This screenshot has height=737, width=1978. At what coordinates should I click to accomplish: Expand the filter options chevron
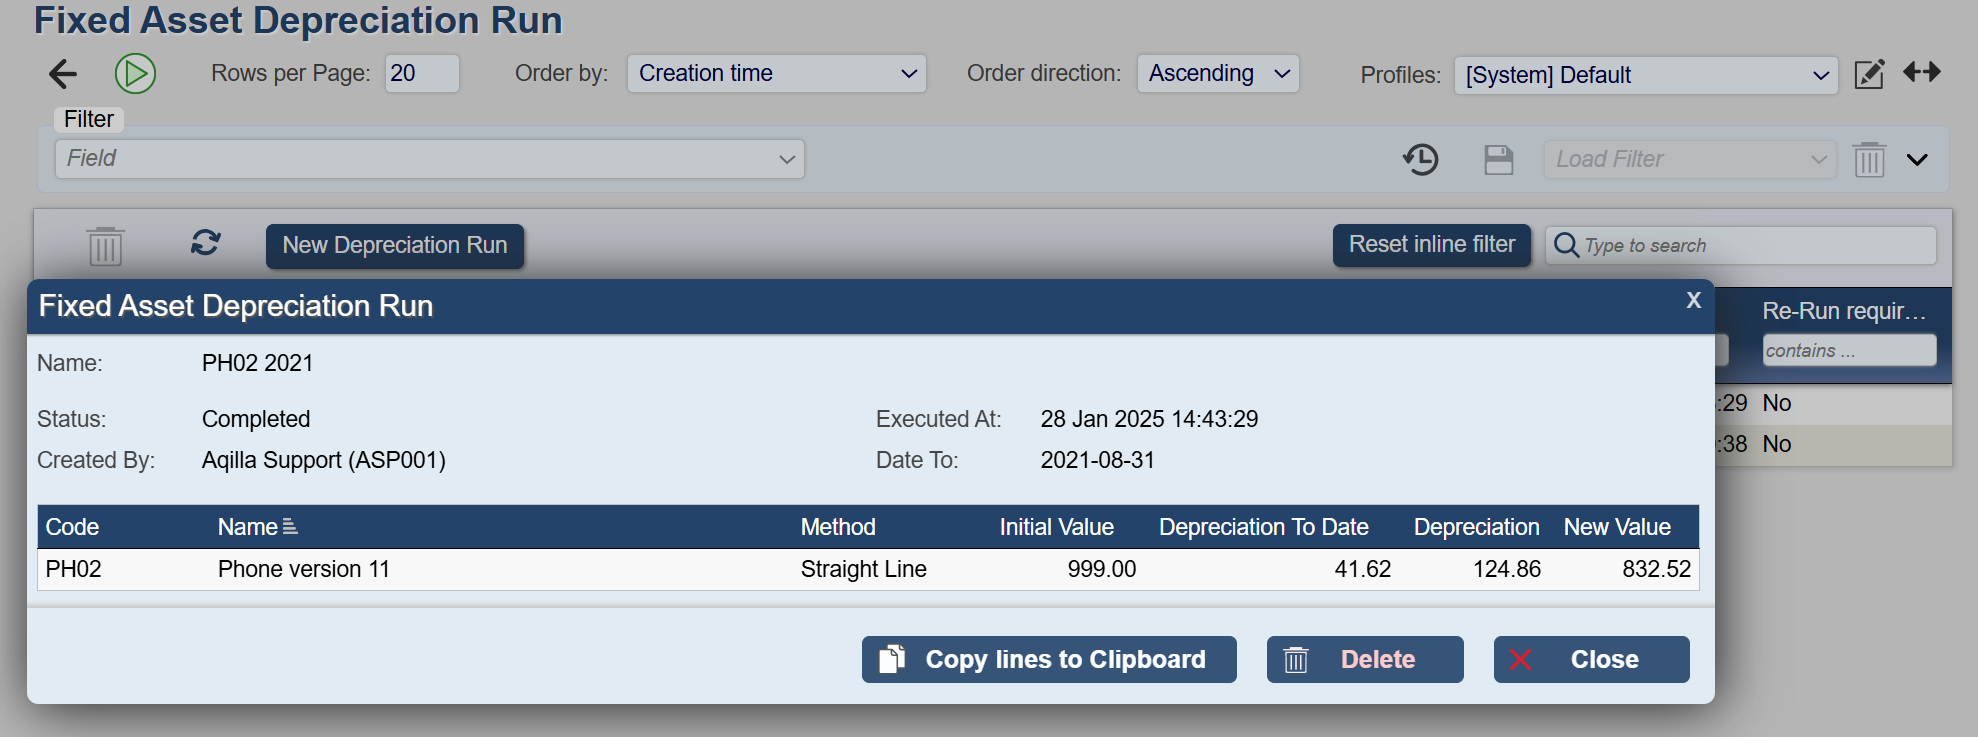point(1916,160)
